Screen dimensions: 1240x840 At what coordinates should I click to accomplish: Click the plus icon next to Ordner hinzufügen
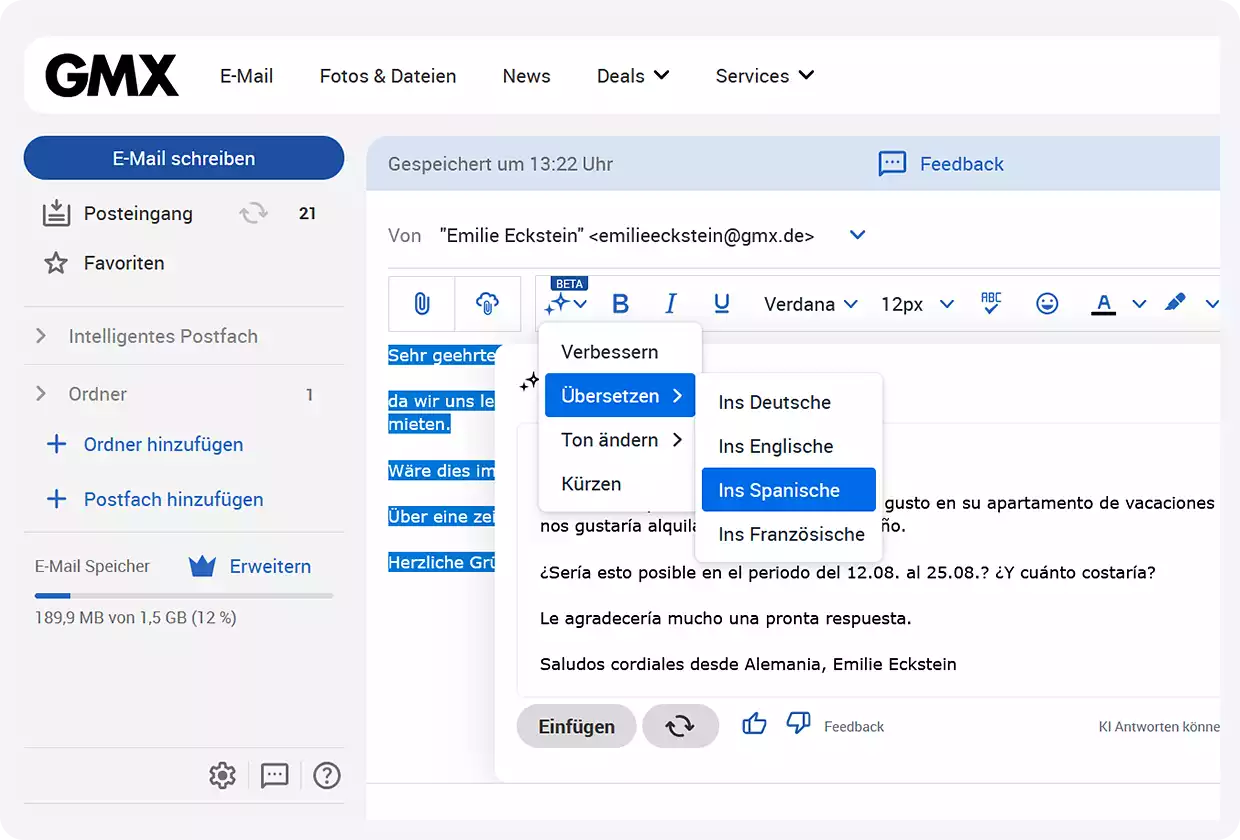pyautogui.click(x=57, y=445)
